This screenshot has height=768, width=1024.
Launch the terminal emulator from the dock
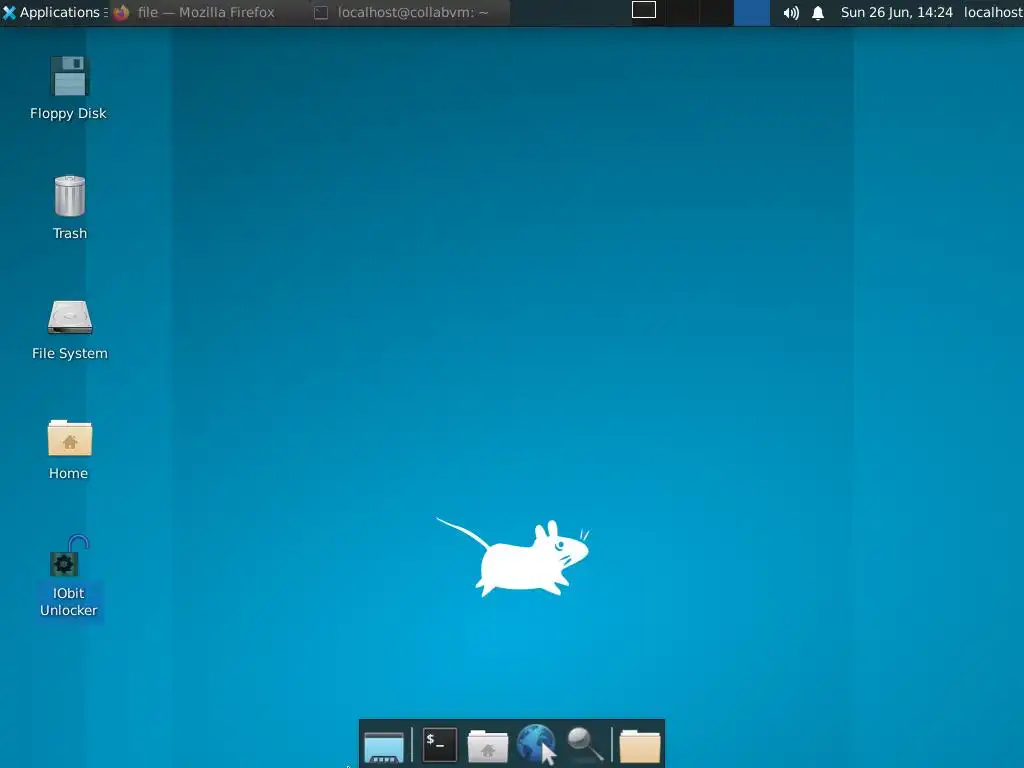(x=440, y=744)
